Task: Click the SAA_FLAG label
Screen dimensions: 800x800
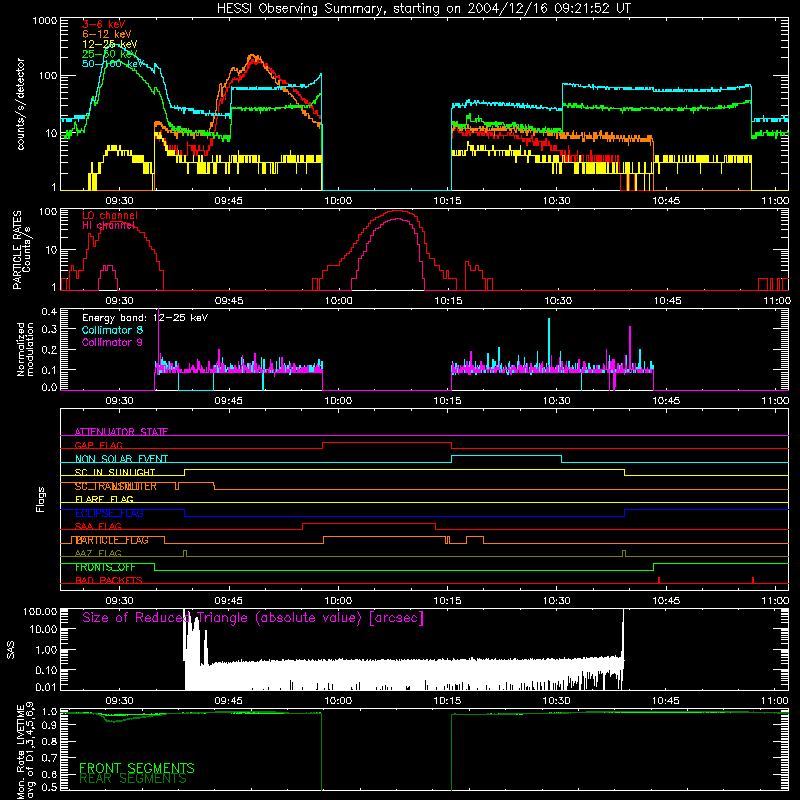Action: [x=98, y=526]
